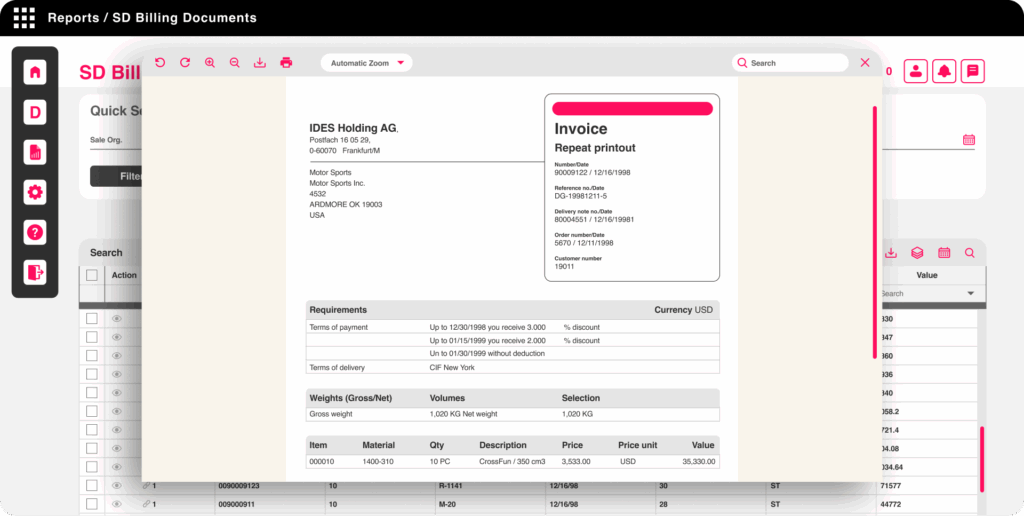
Task: Close the invoice viewer with the X
Action: pyautogui.click(x=865, y=63)
